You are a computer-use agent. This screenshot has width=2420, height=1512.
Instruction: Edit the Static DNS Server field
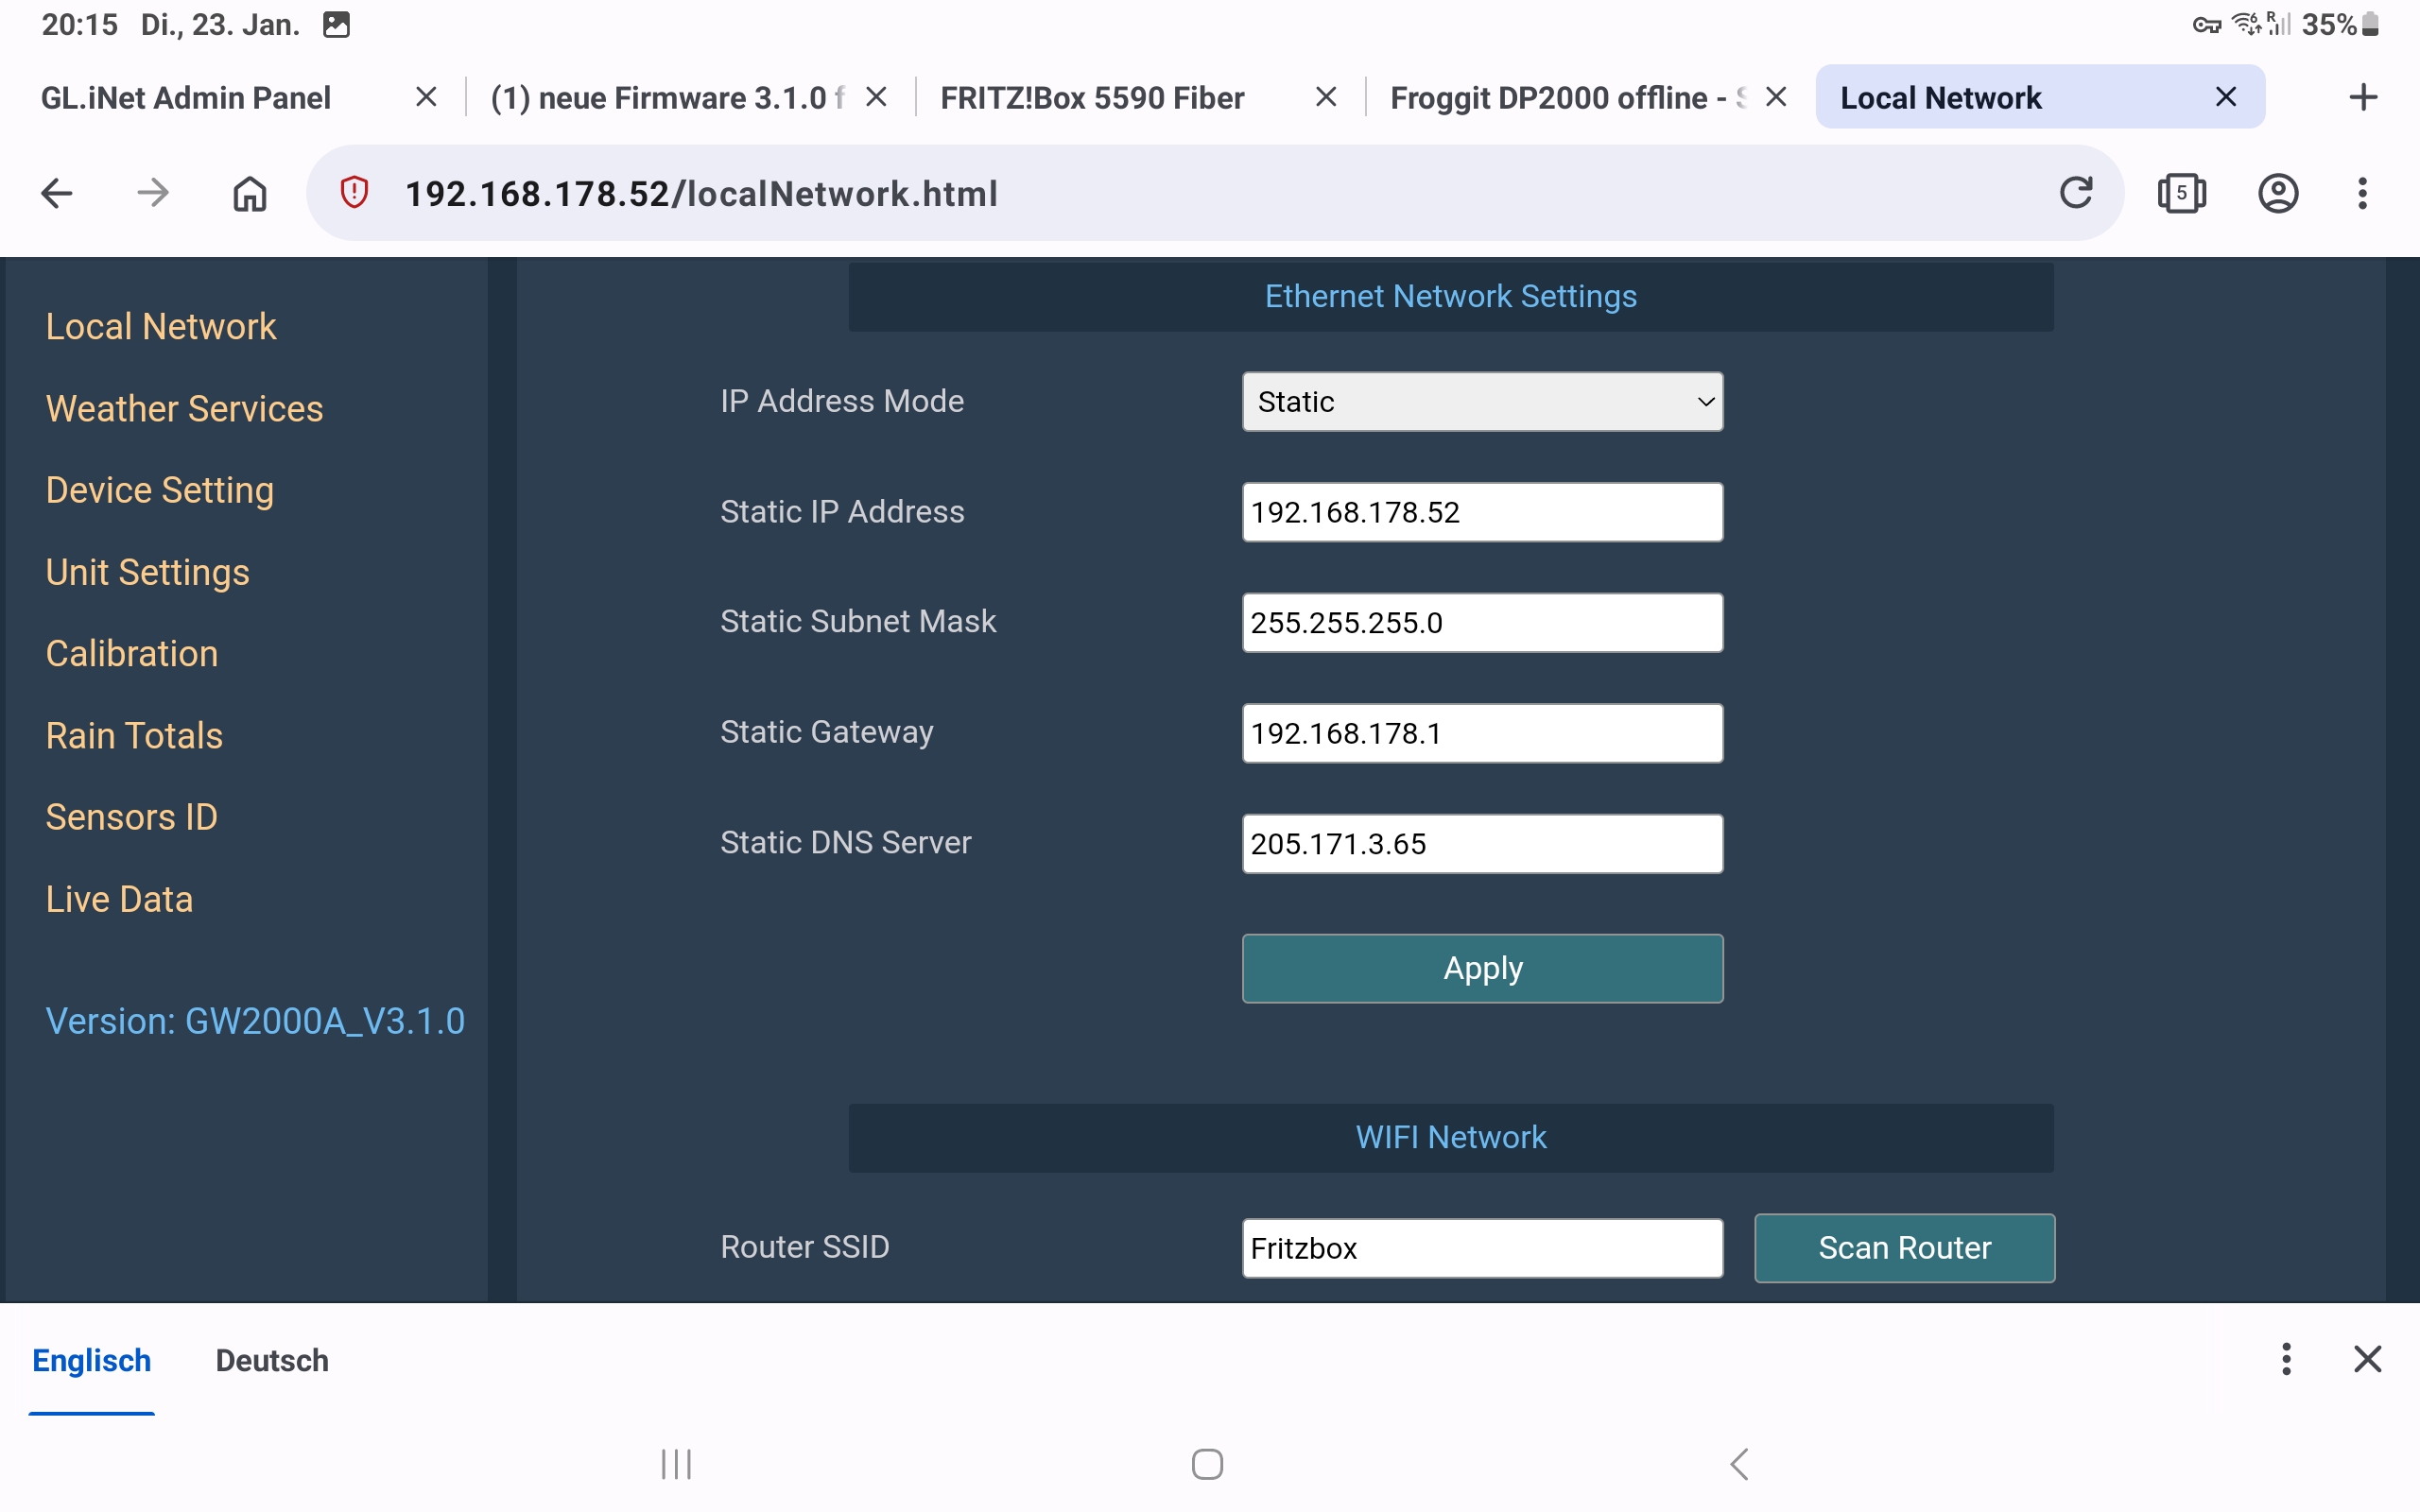(1481, 844)
